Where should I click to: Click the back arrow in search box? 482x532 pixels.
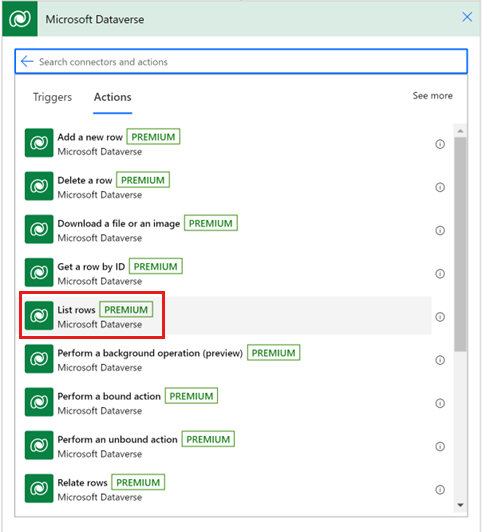click(27, 61)
